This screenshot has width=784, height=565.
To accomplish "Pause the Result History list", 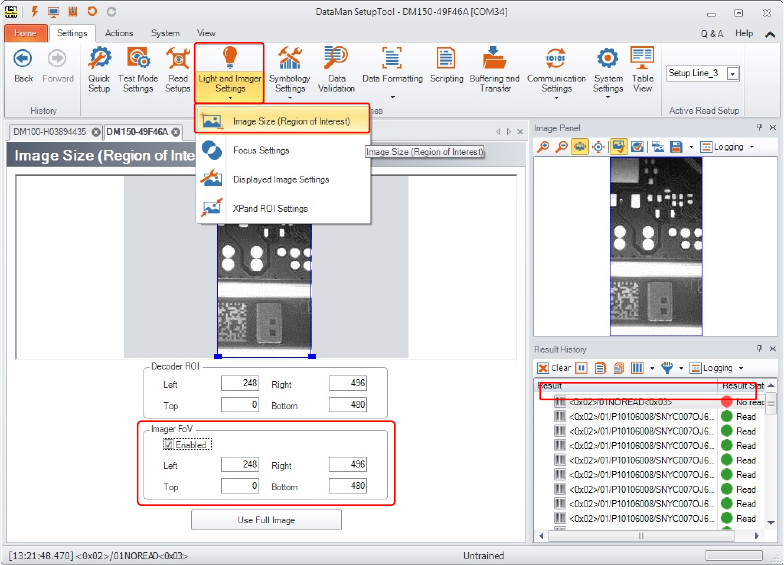I will (x=581, y=368).
